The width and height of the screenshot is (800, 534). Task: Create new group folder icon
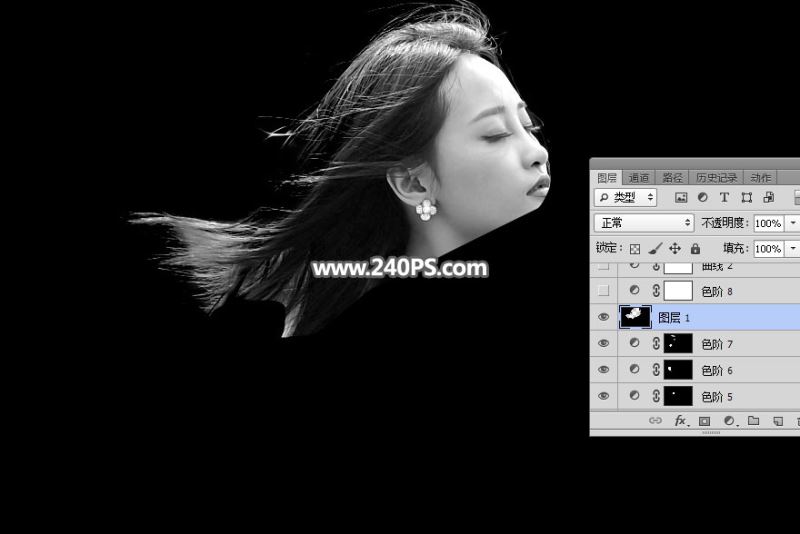click(x=754, y=421)
